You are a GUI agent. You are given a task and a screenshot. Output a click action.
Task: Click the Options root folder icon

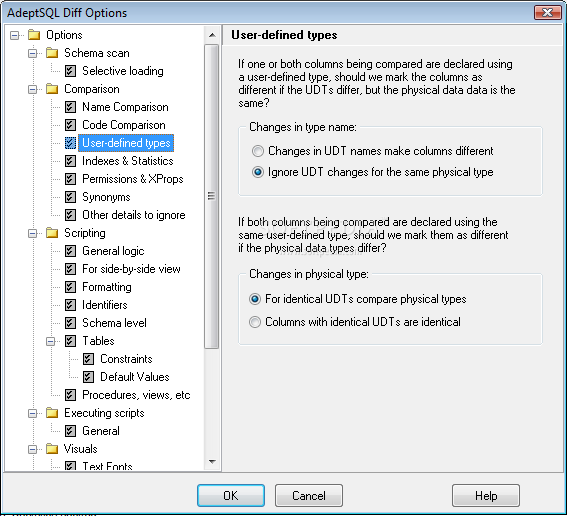click(34, 35)
